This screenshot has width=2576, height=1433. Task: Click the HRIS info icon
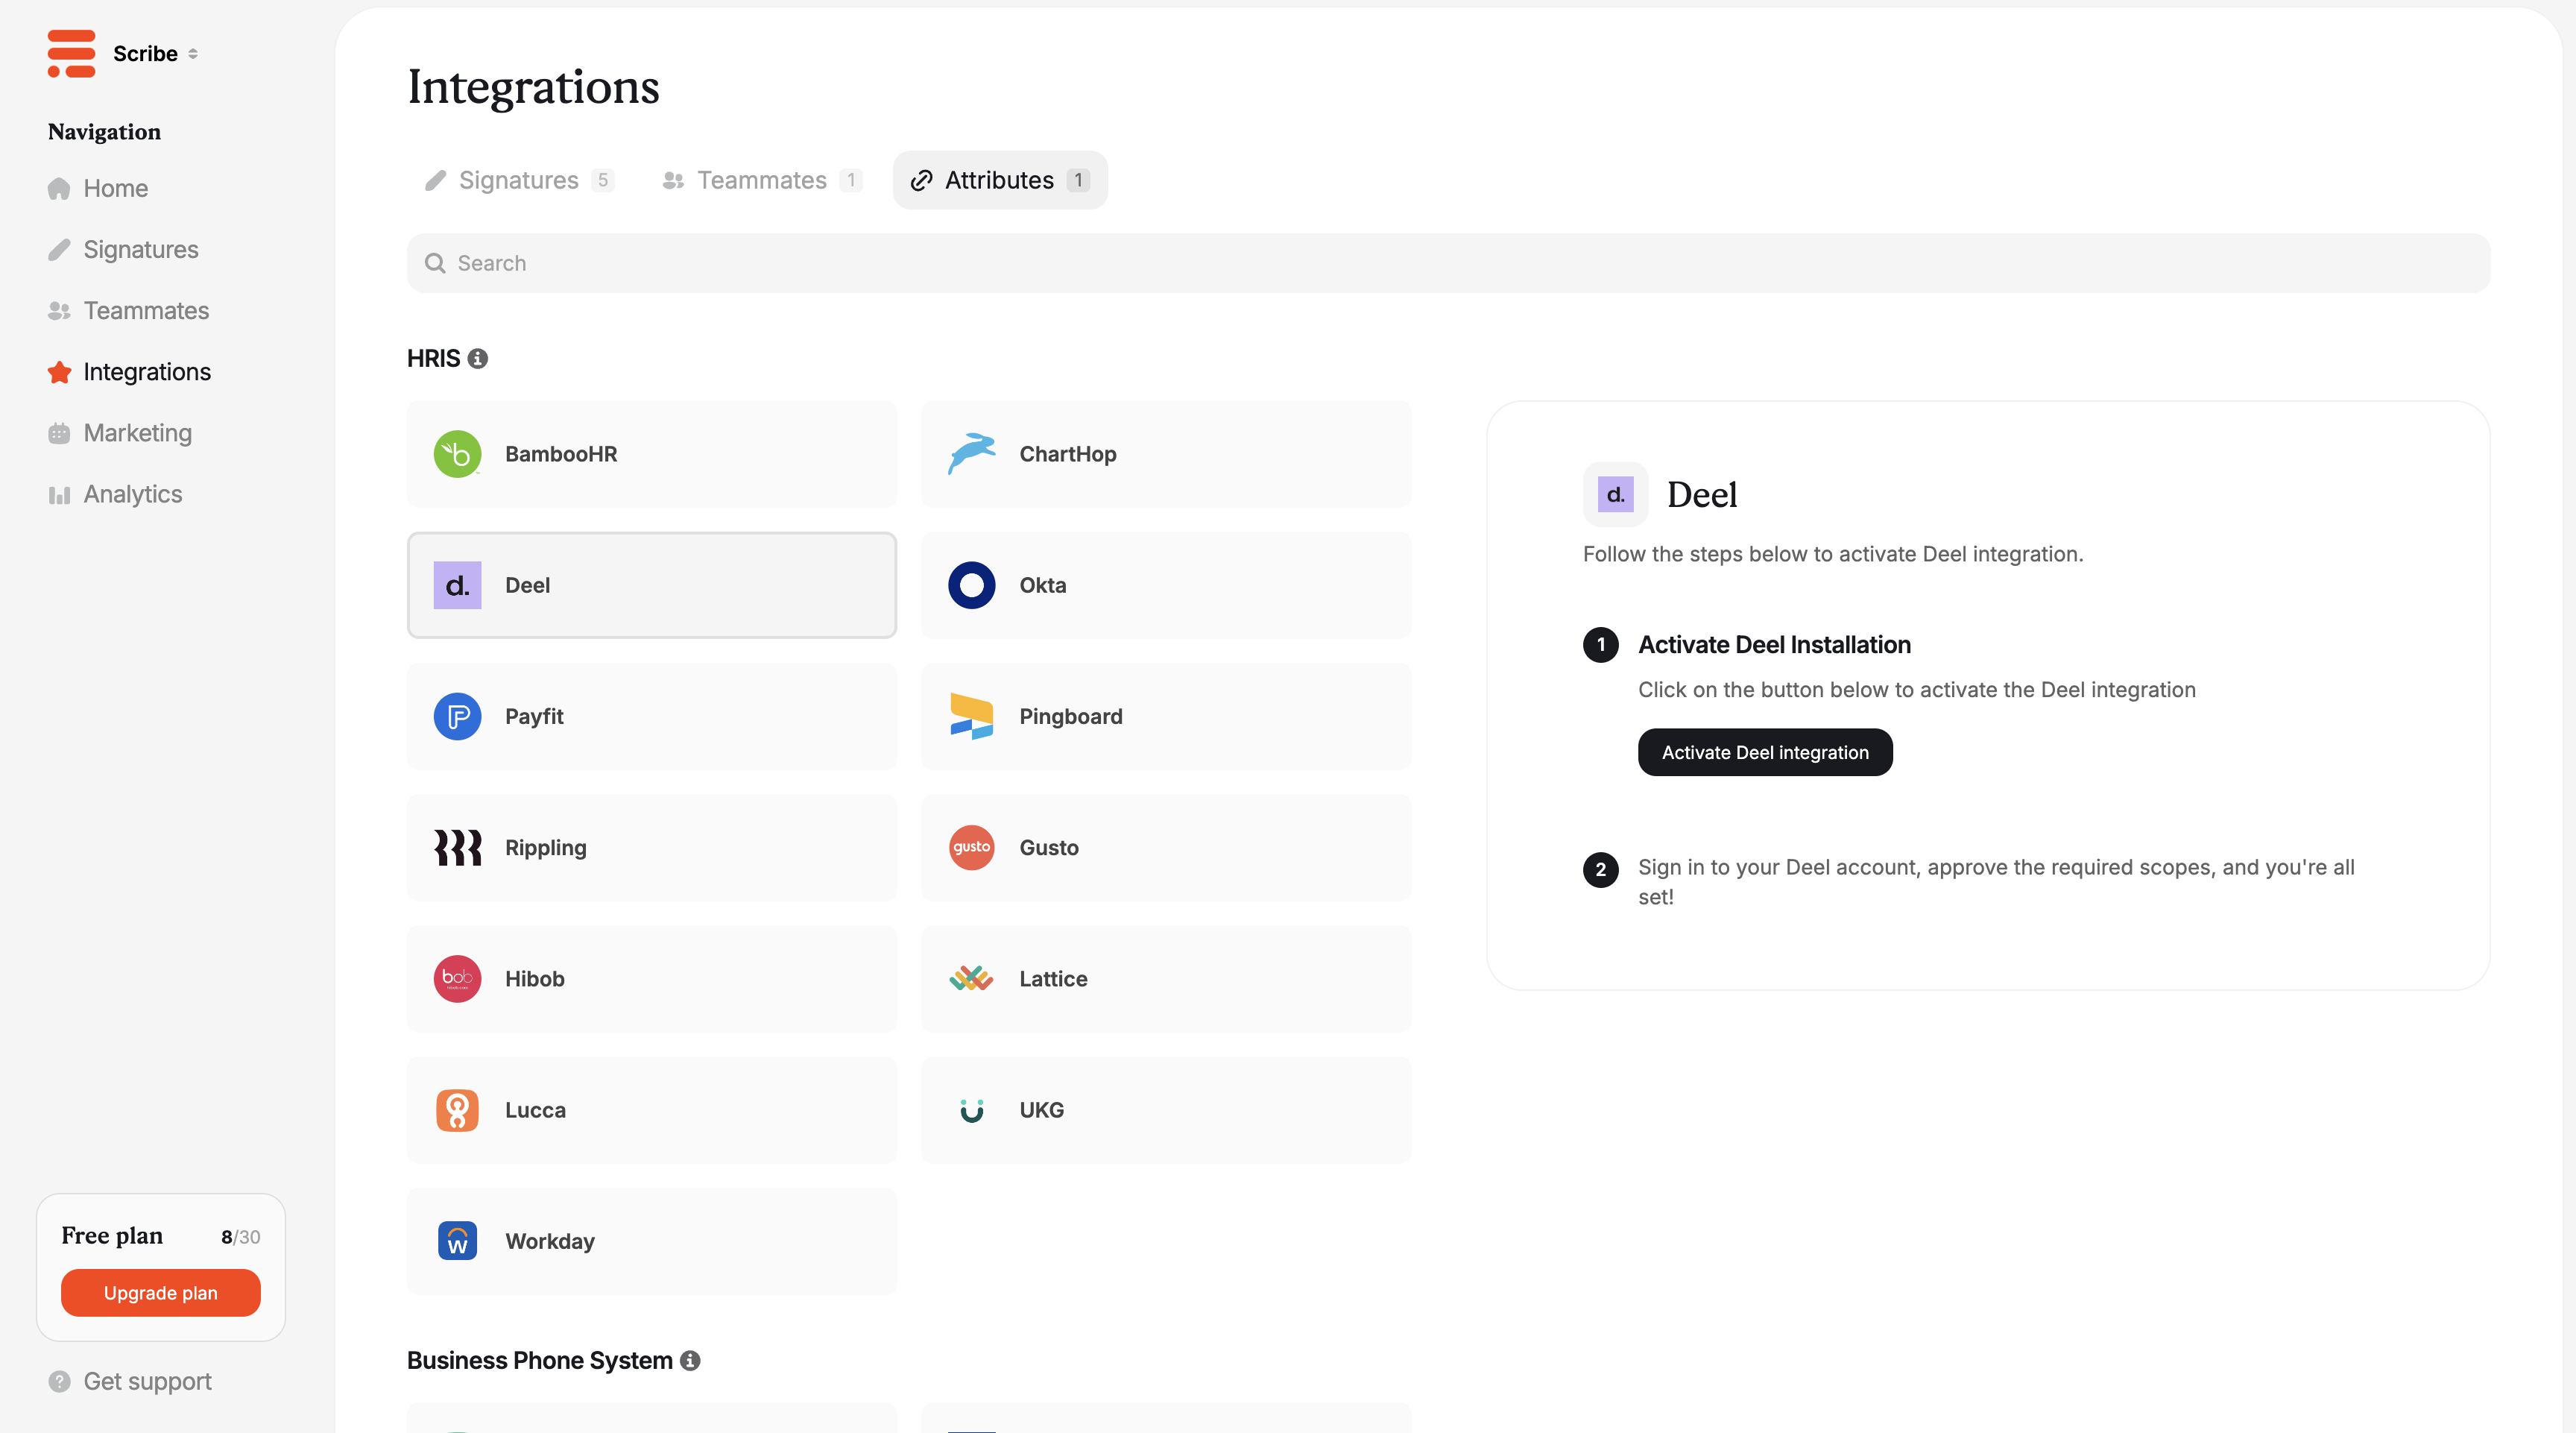tap(478, 358)
